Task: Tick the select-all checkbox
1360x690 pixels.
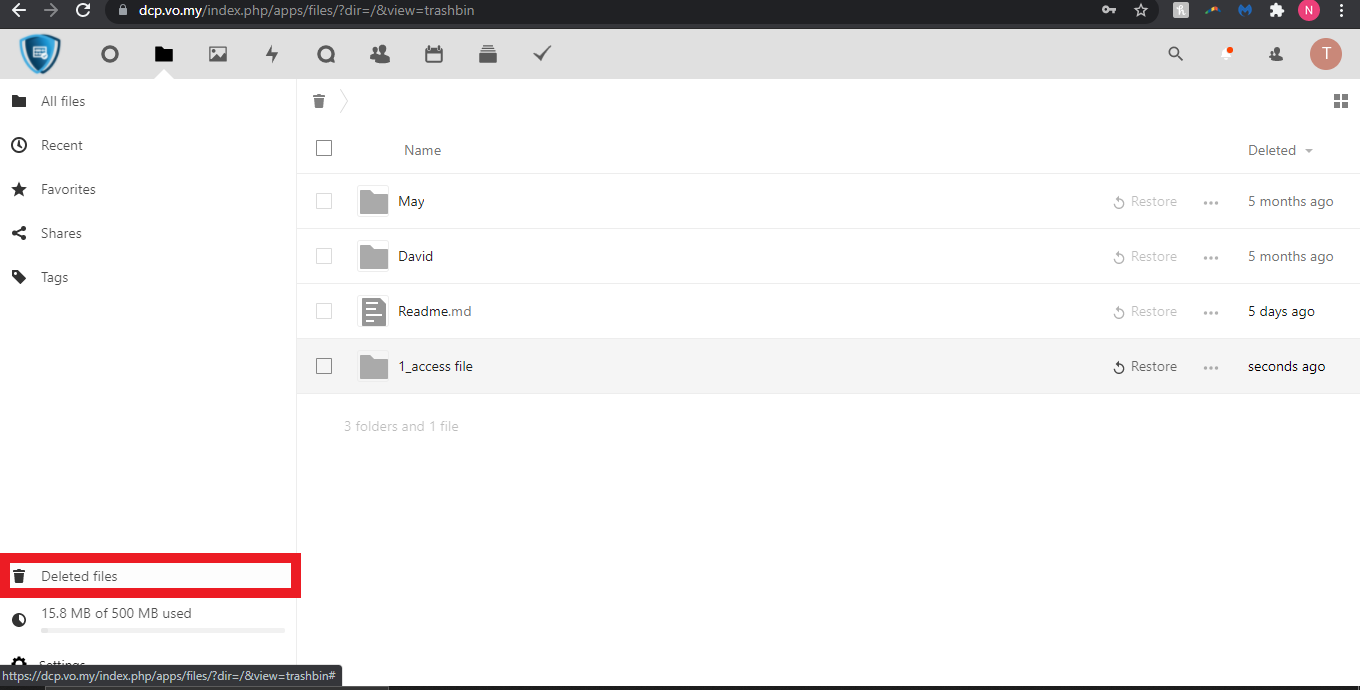Action: coord(324,148)
